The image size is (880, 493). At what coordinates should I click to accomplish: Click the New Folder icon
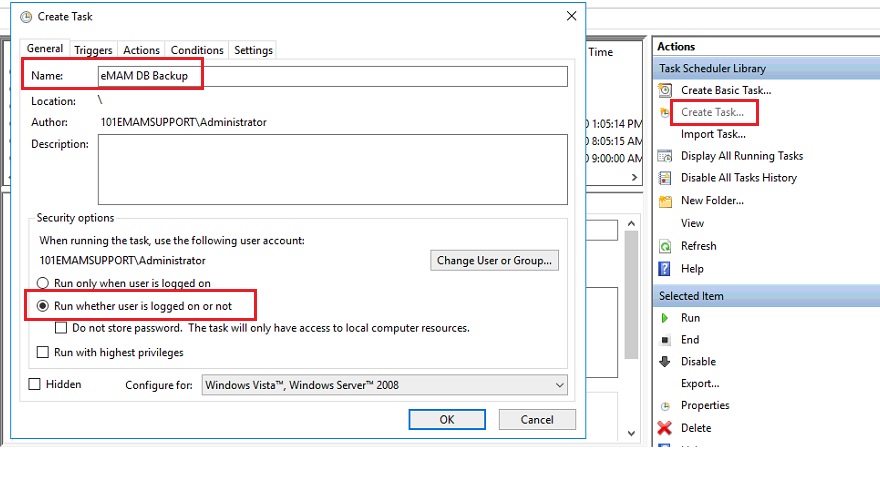[x=665, y=200]
